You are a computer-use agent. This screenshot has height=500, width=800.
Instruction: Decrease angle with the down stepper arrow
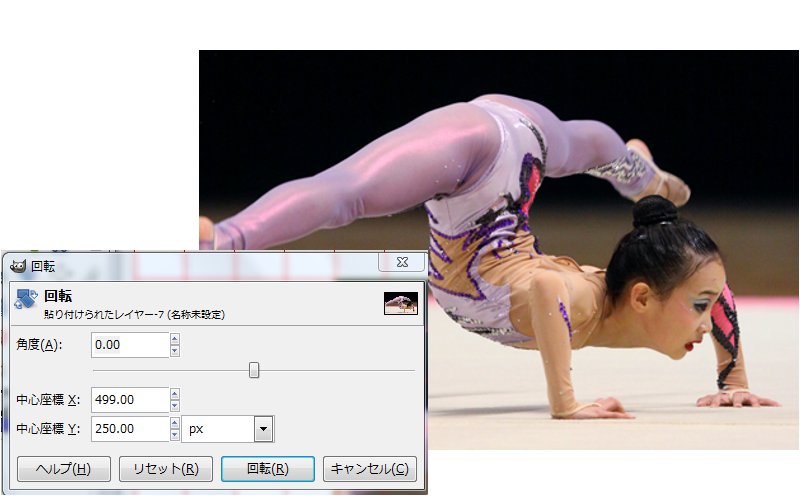175,351
